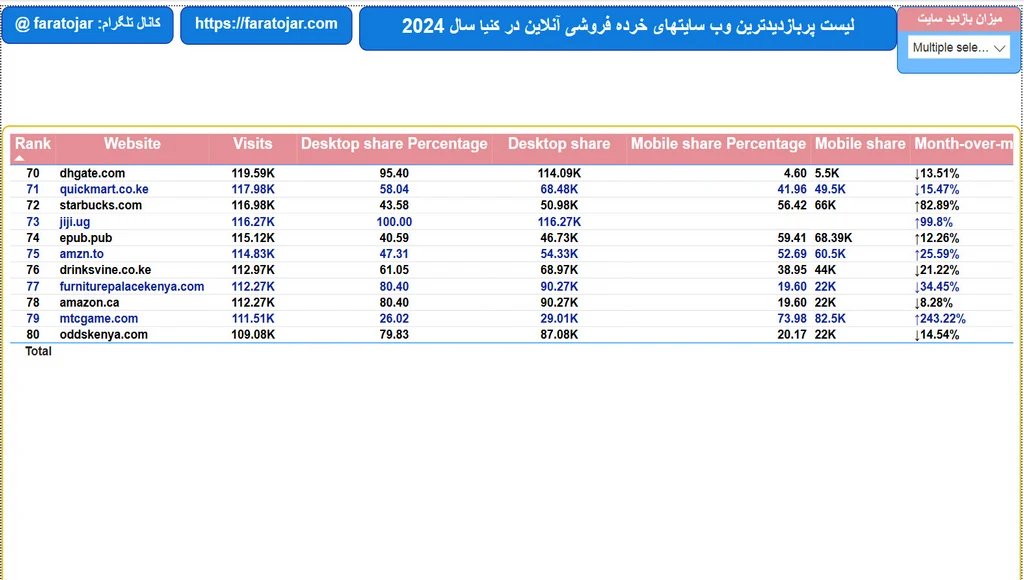Sort by Desktop share Percentage header
Viewport: 1024px width, 580px height.
(x=394, y=144)
